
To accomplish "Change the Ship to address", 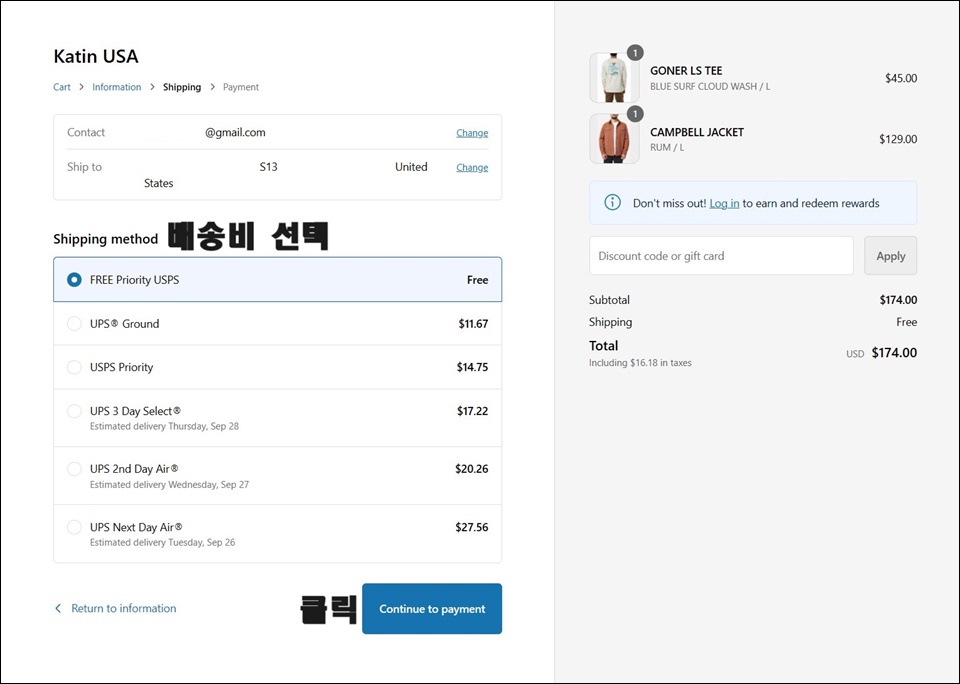I will [x=472, y=167].
